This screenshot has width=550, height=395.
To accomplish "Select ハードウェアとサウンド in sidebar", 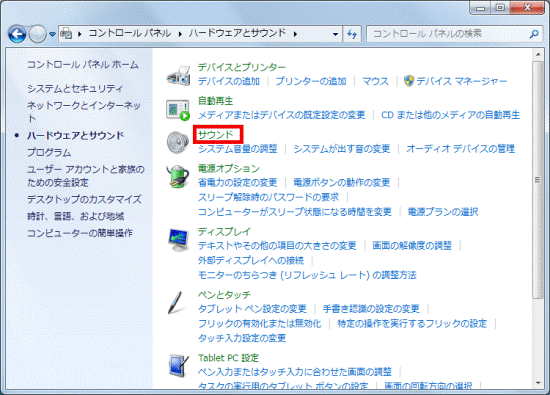I will 75,135.
